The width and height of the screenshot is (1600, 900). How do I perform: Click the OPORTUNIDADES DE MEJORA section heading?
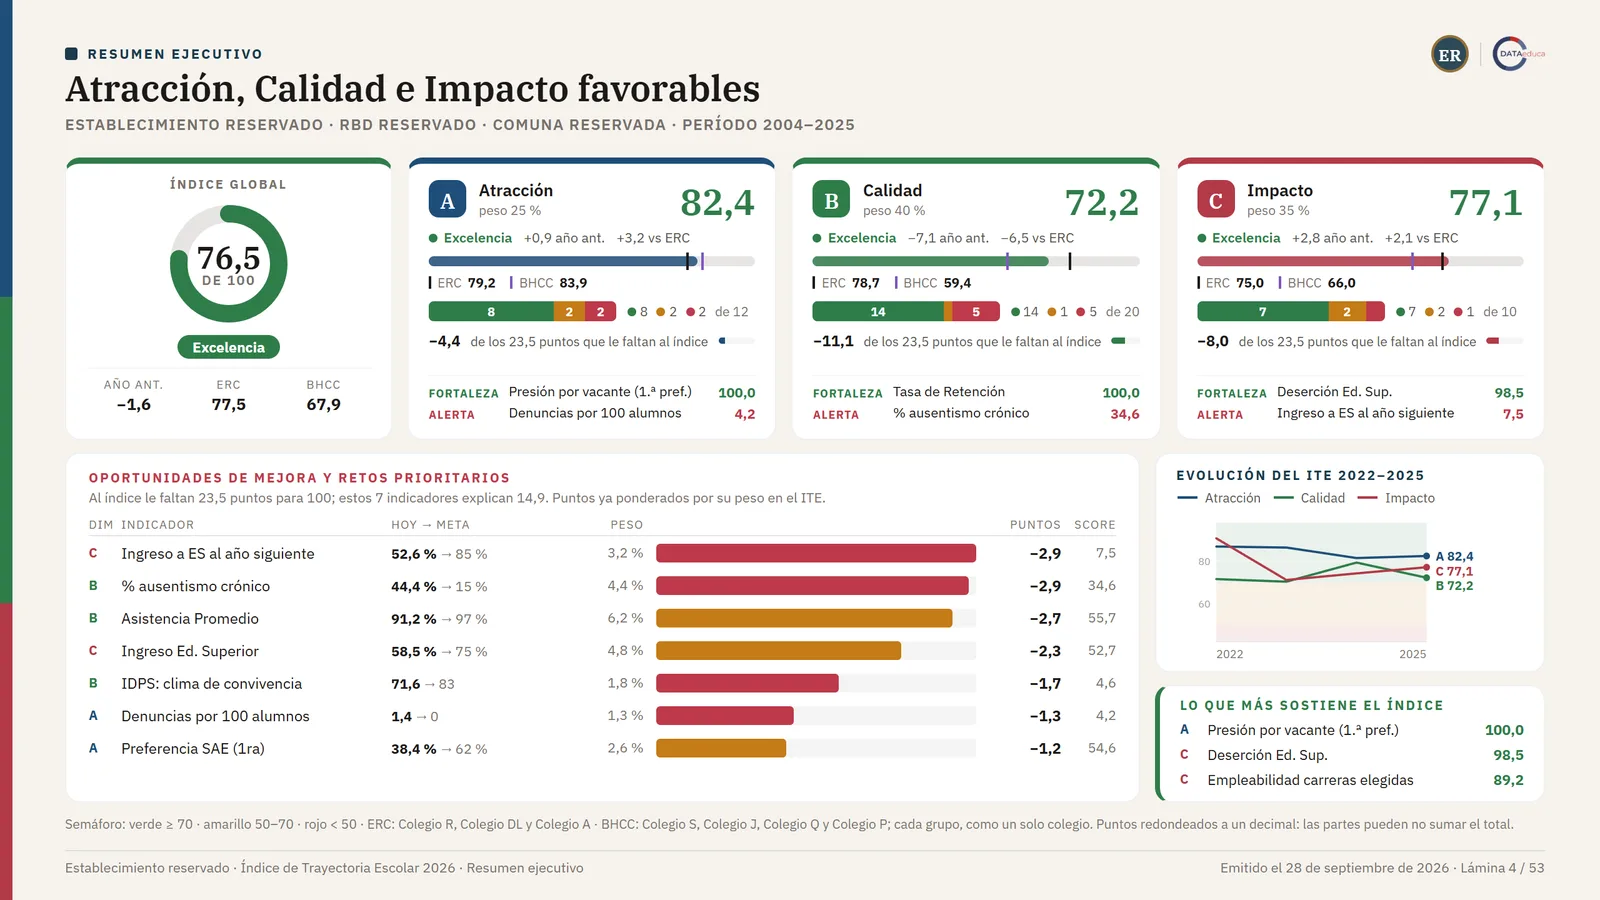point(299,478)
